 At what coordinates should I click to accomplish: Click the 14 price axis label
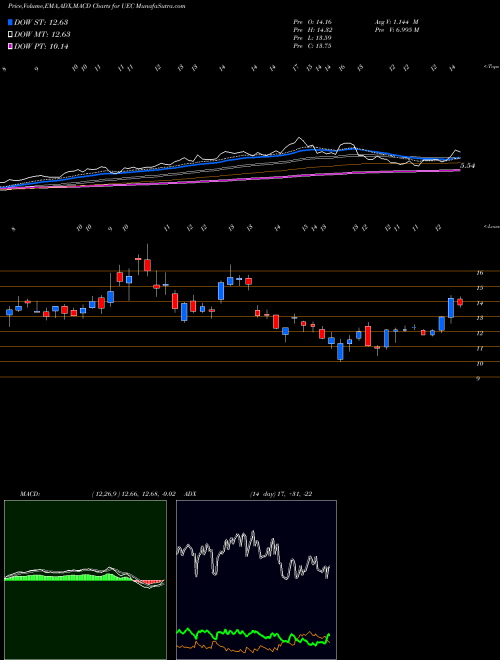pos(479,303)
